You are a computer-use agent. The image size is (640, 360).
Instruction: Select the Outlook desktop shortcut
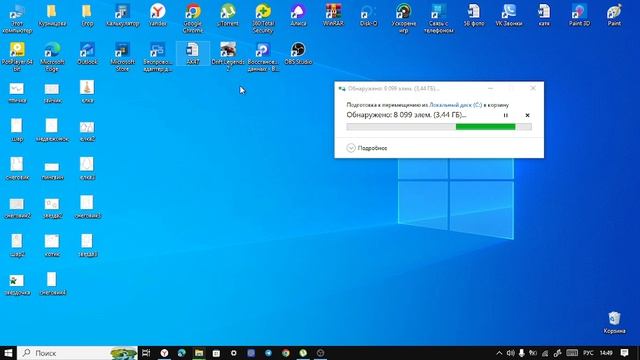click(x=87, y=53)
